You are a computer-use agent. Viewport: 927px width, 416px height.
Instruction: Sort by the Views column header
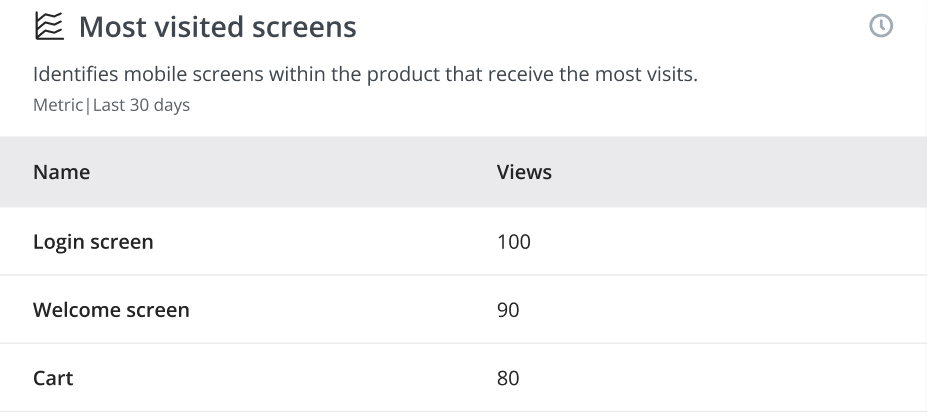[524, 172]
